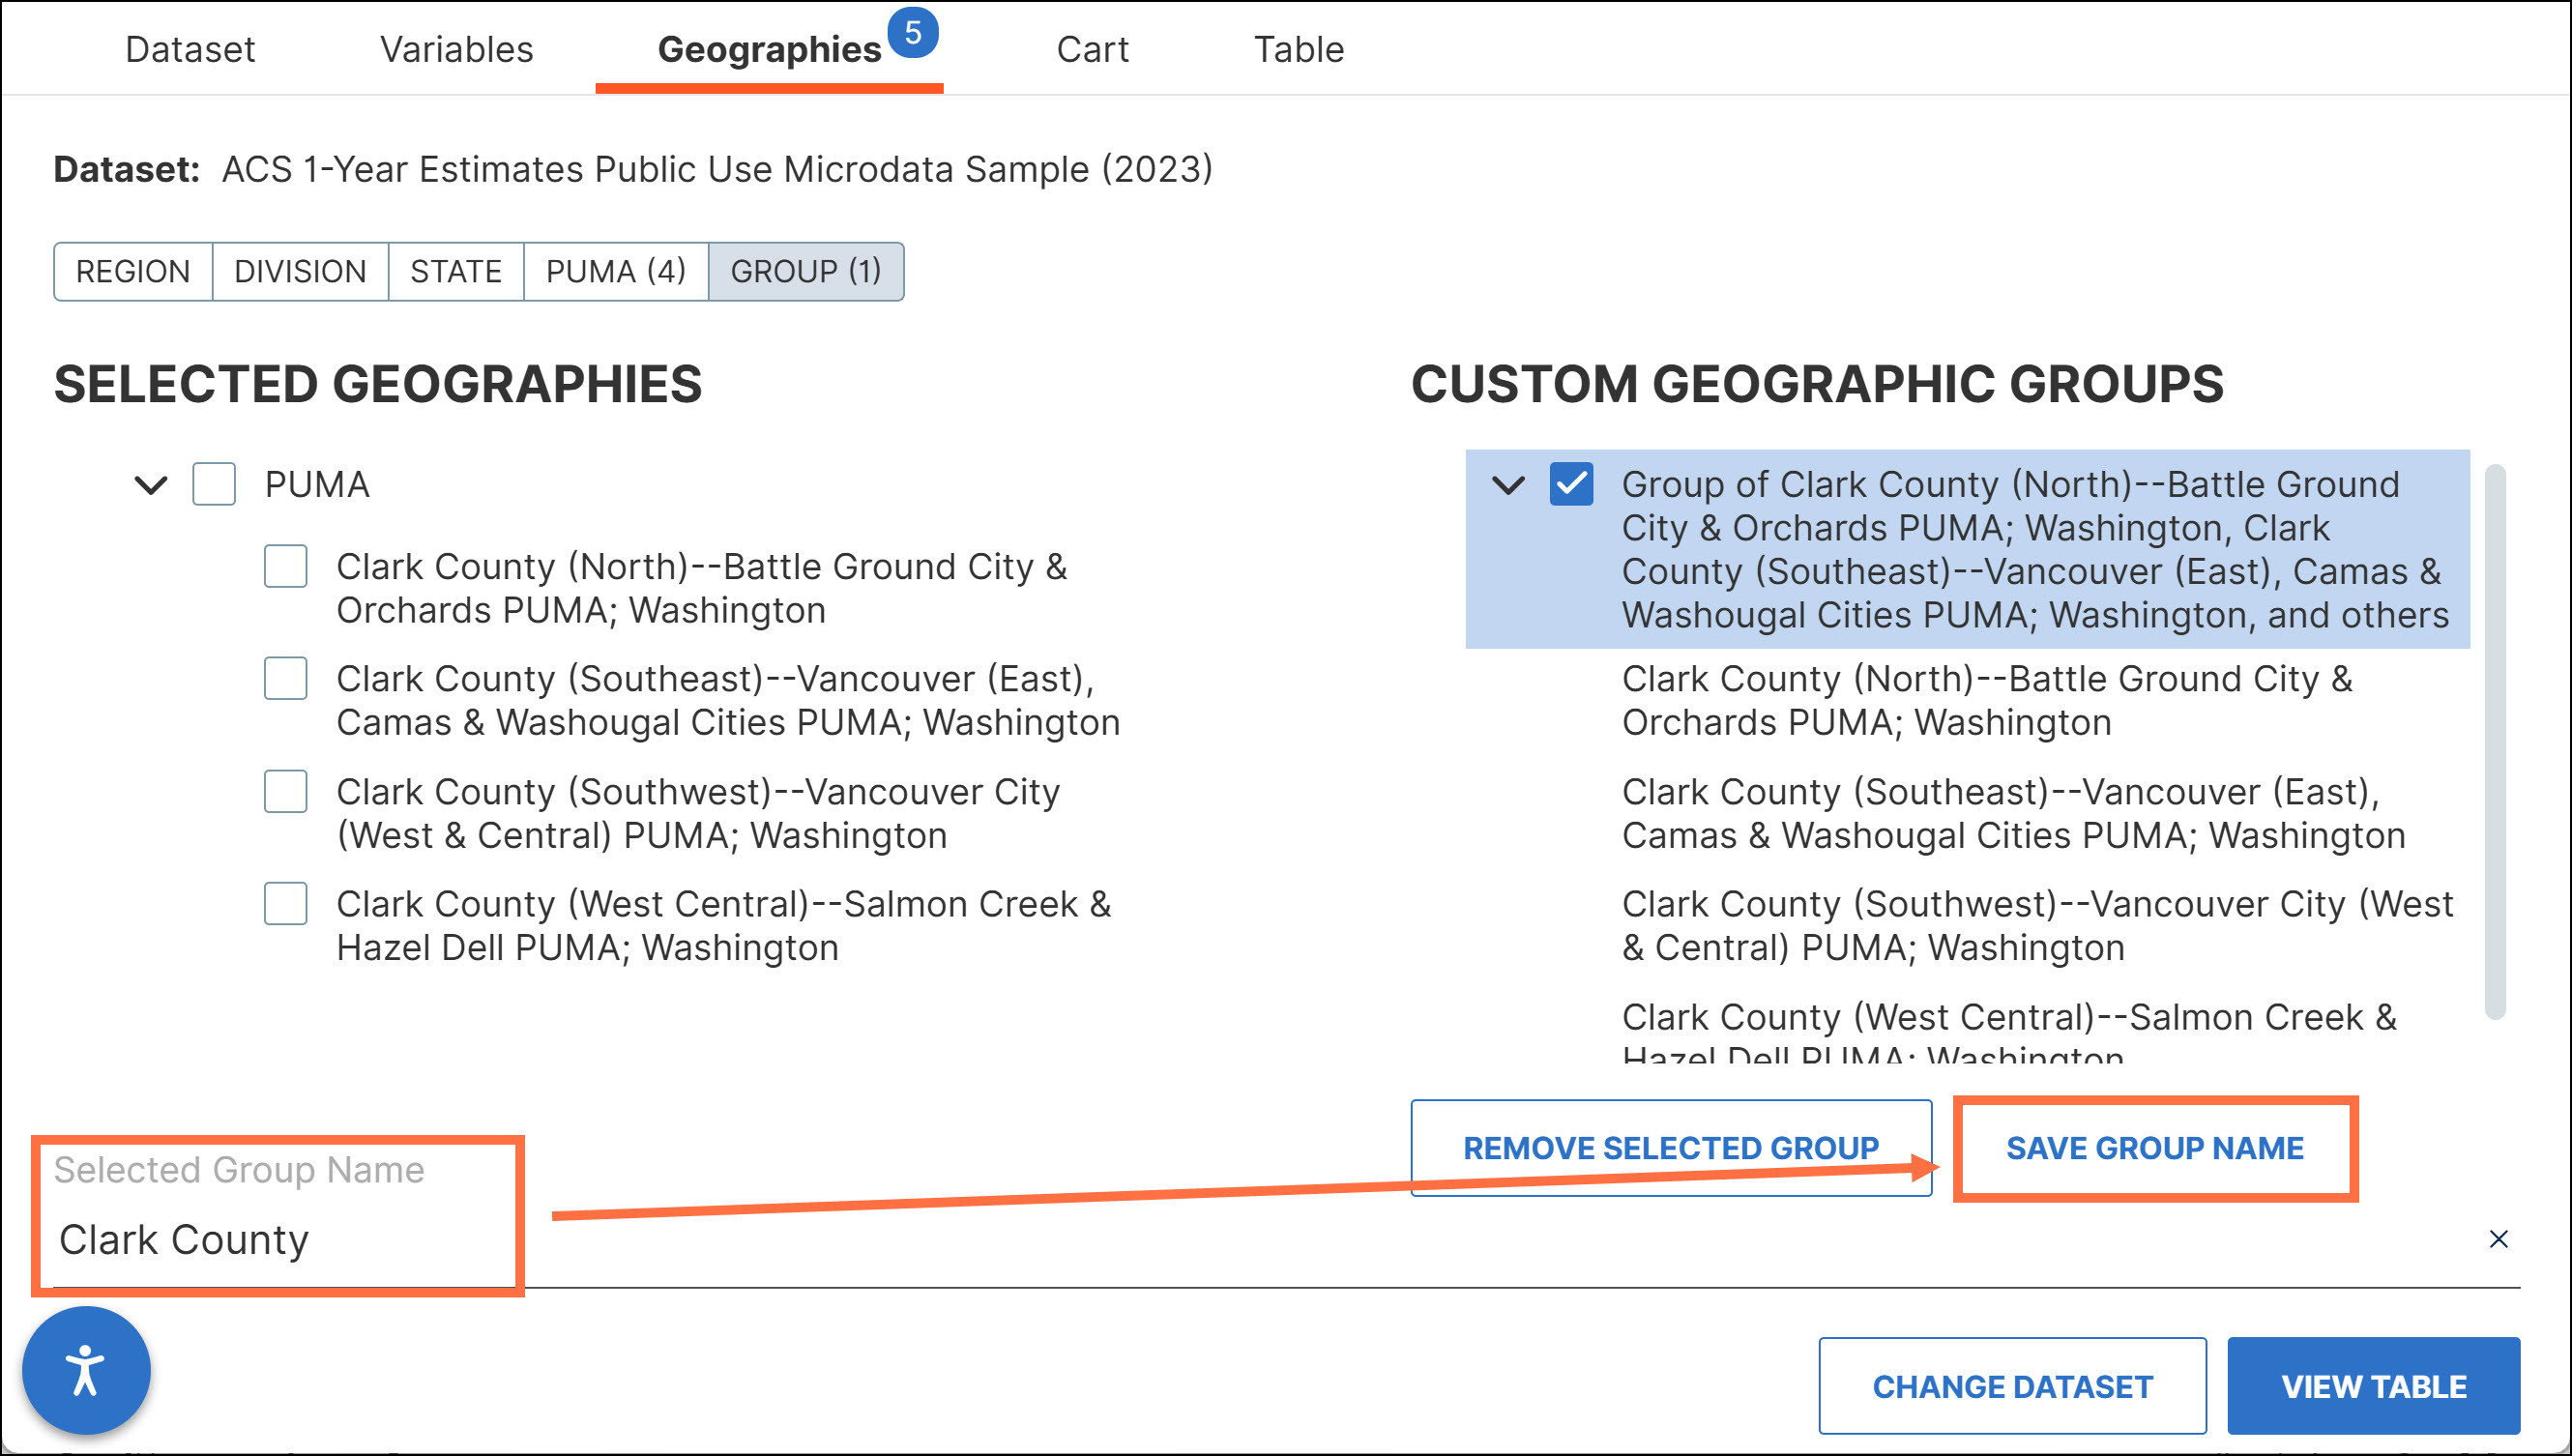Collapse the custom geographic group chevron
Screen dimensions: 2572x1456
tap(1508, 486)
